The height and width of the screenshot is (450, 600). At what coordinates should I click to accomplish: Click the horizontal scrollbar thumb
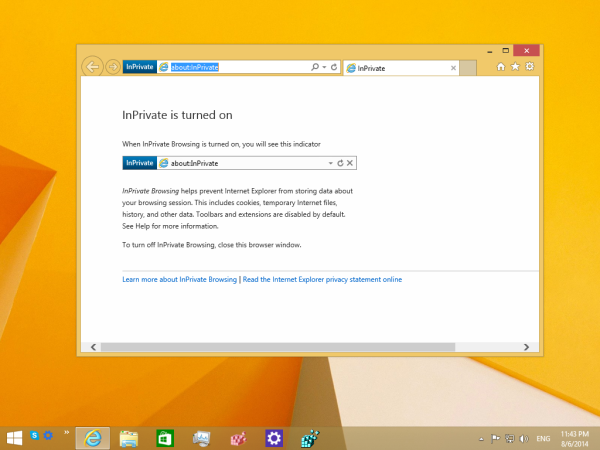coord(278,347)
